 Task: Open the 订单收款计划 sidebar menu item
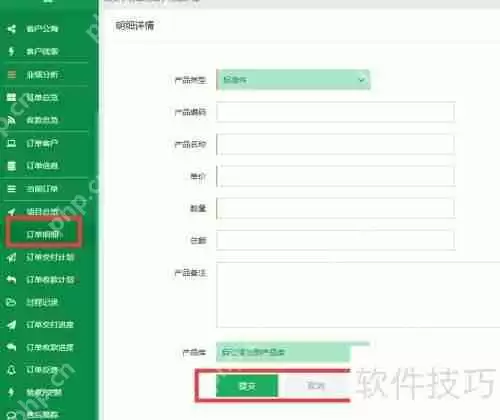click(50, 280)
